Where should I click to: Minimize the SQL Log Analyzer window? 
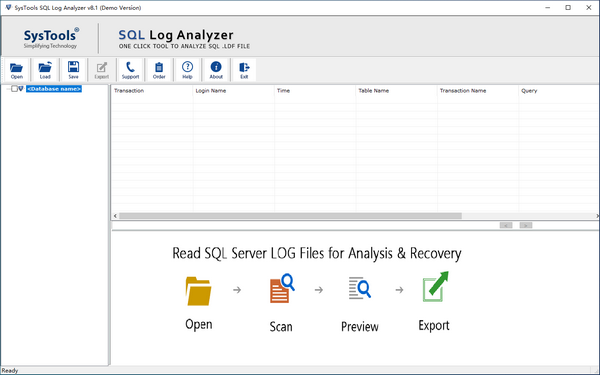click(x=548, y=8)
